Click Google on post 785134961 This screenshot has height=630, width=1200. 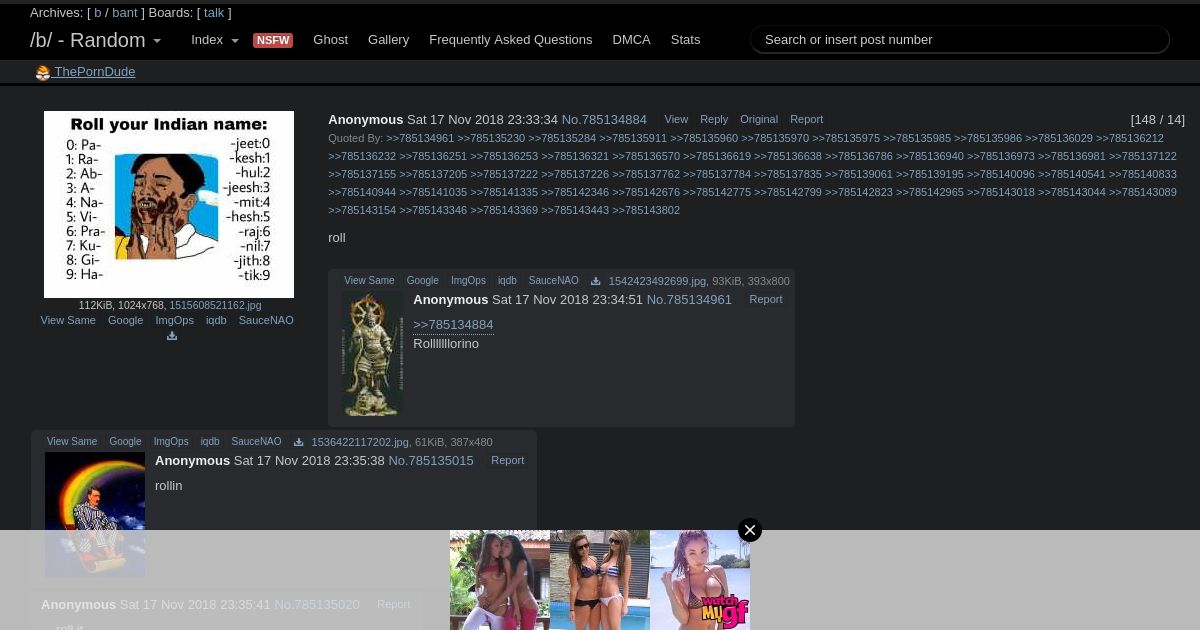pos(422,281)
